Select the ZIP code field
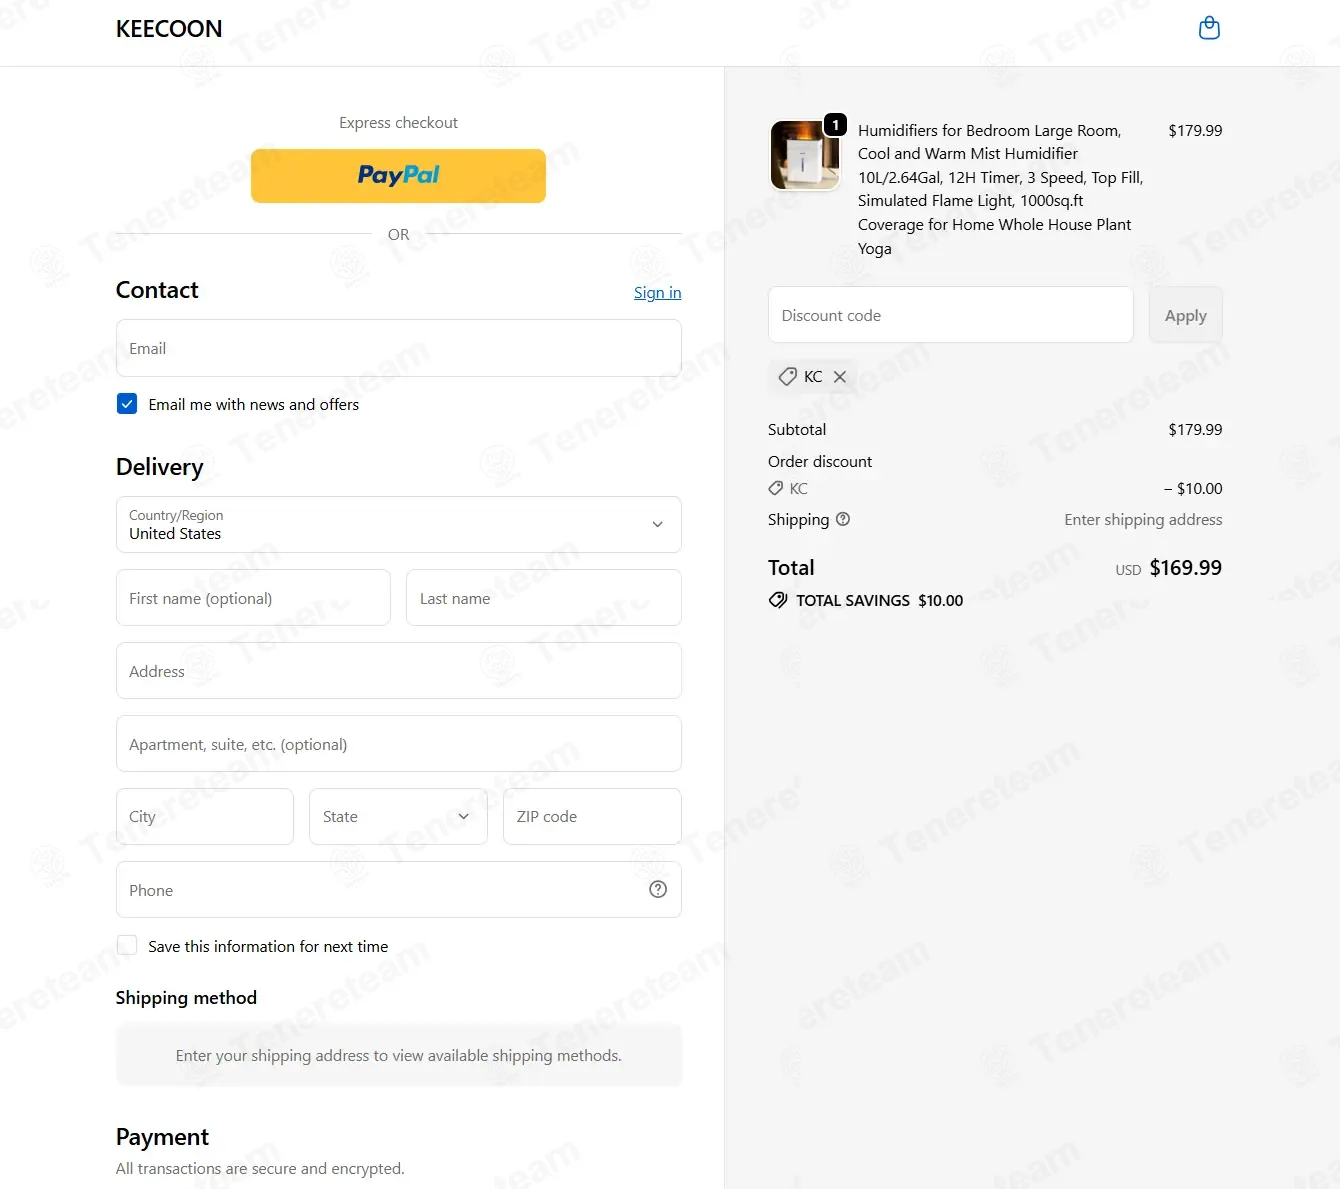 [592, 816]
